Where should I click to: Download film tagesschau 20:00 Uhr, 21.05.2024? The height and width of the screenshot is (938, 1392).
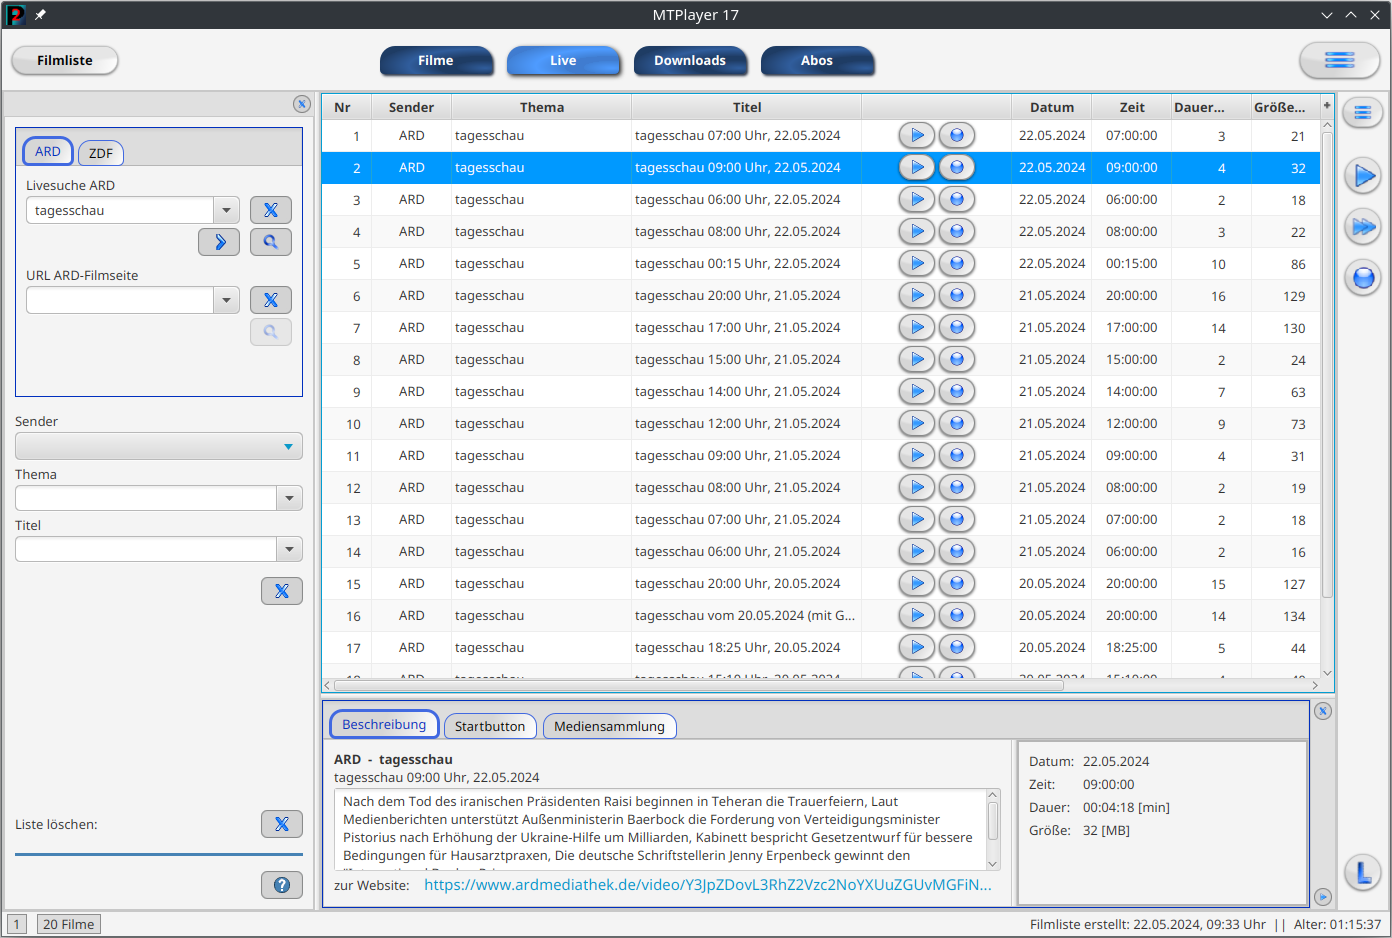pos(957,295)
